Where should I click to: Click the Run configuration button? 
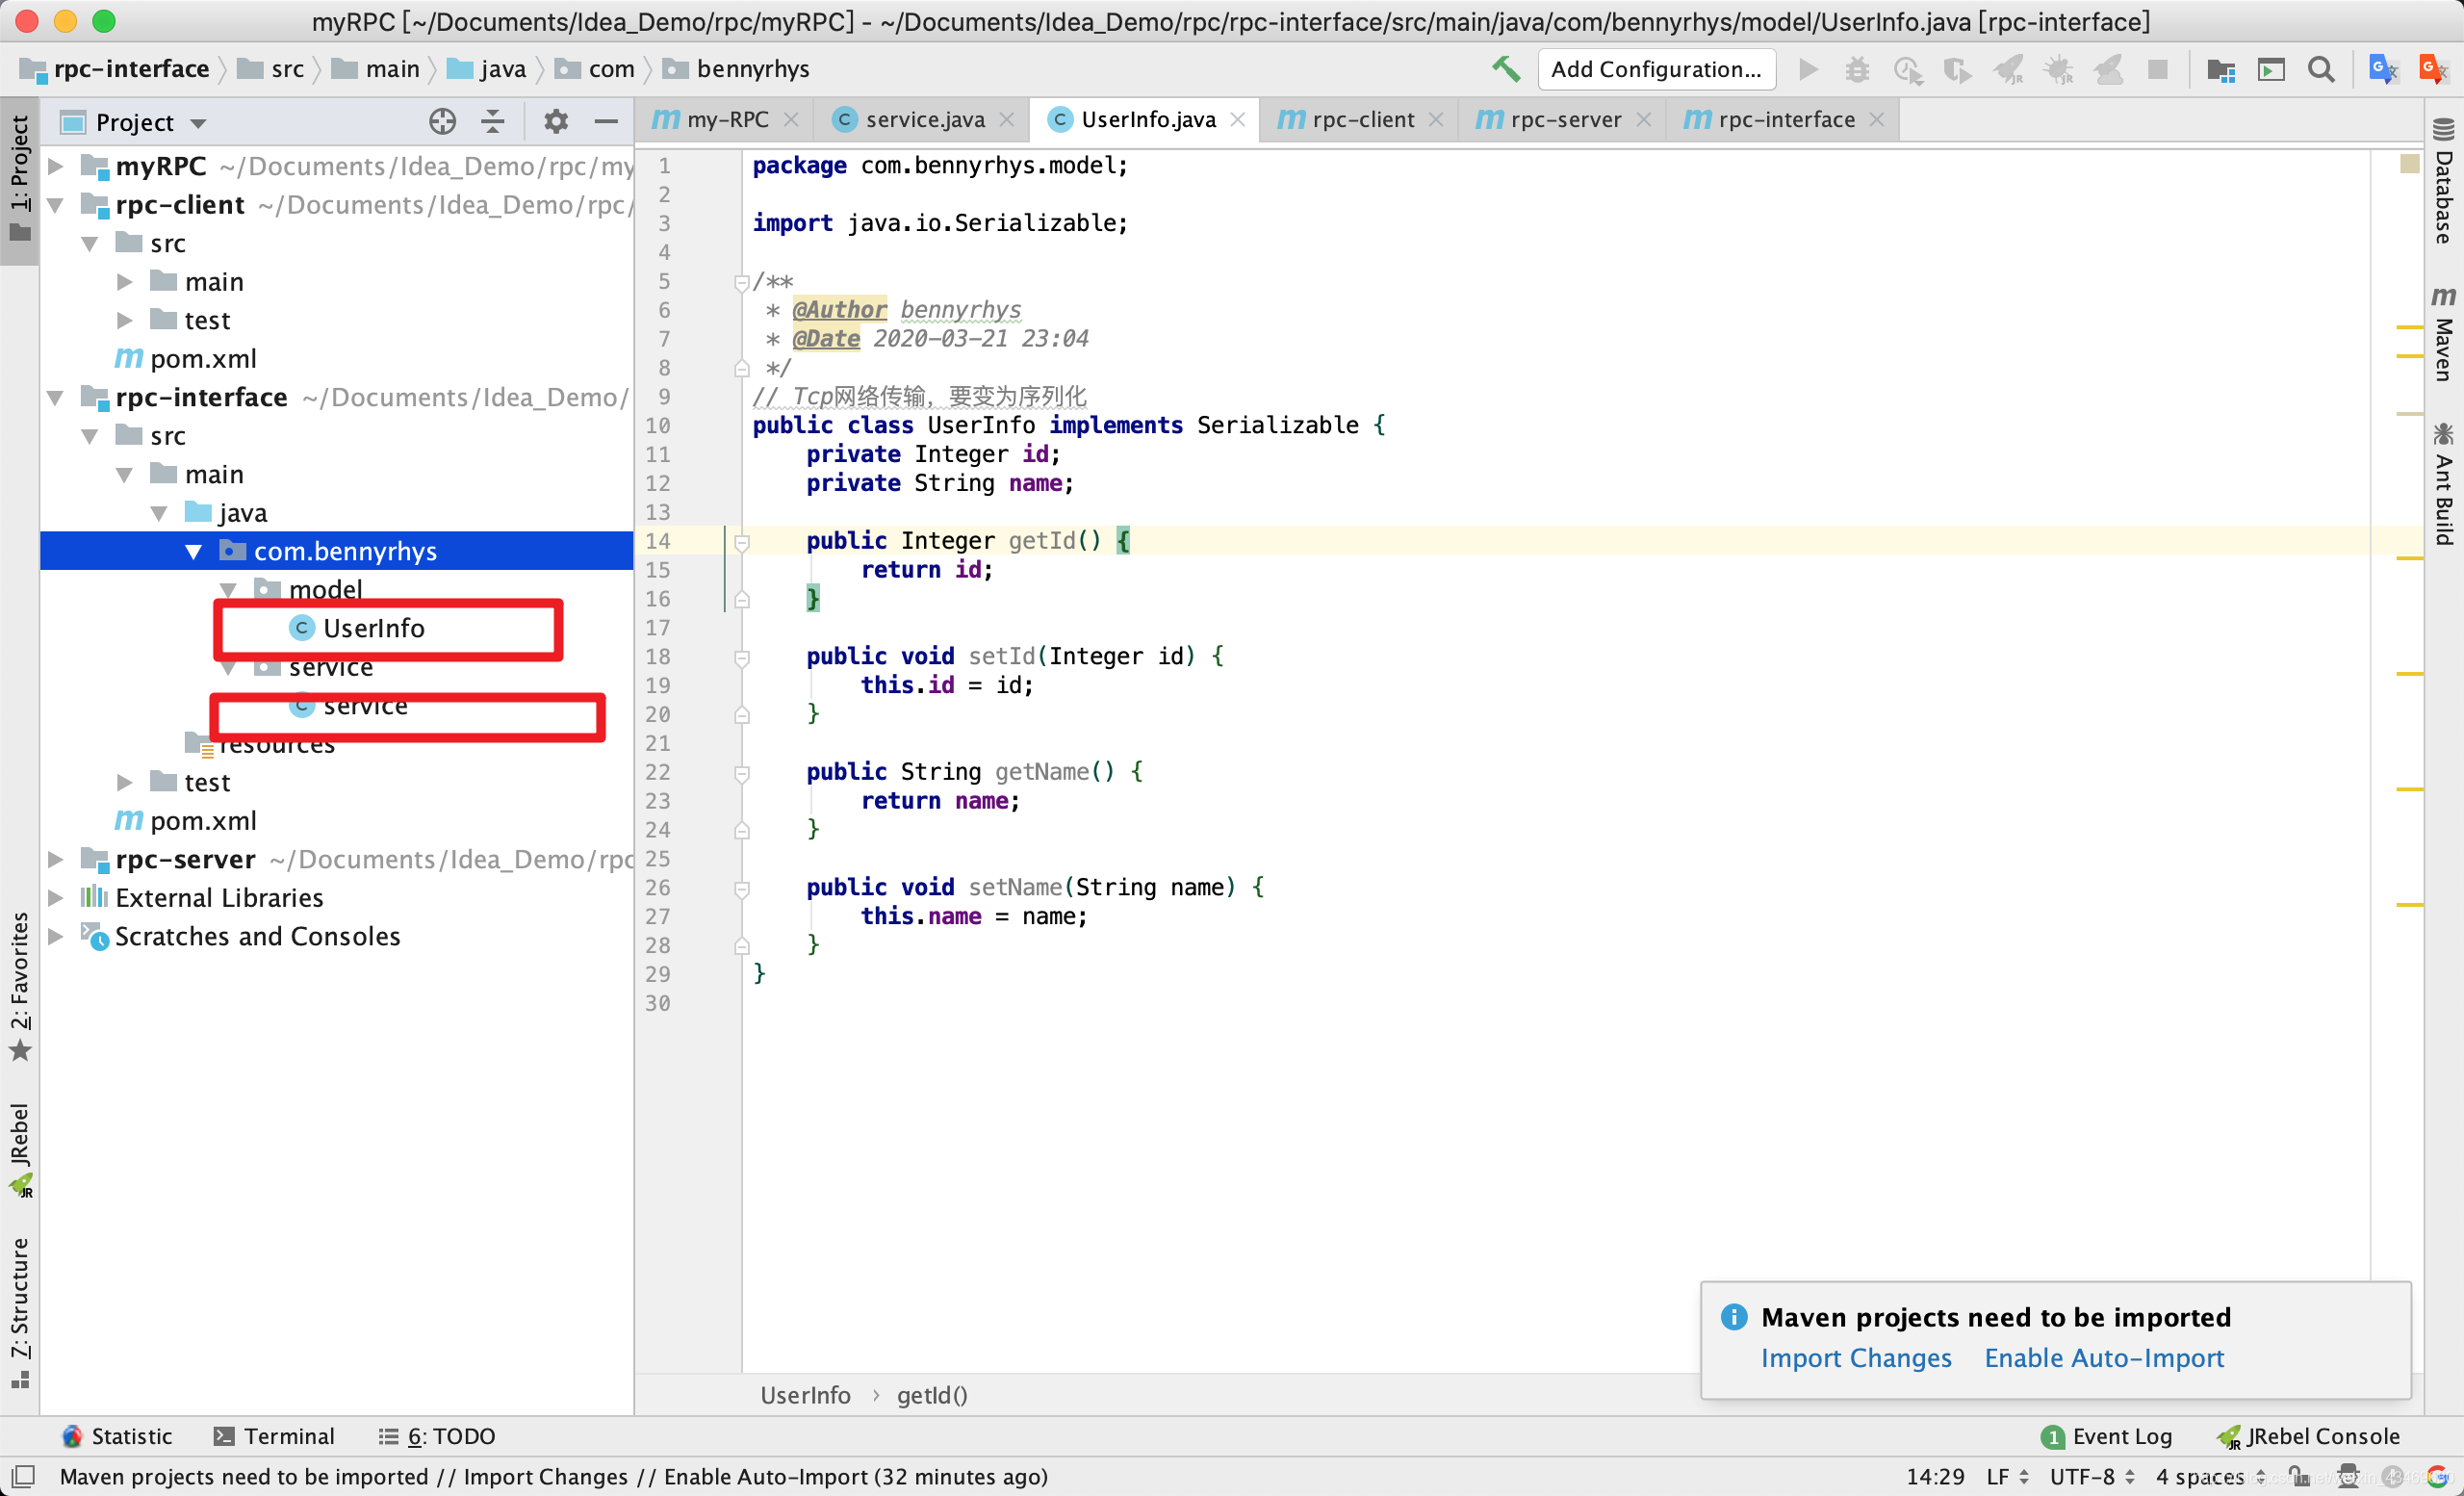(x=1655, y=70)
